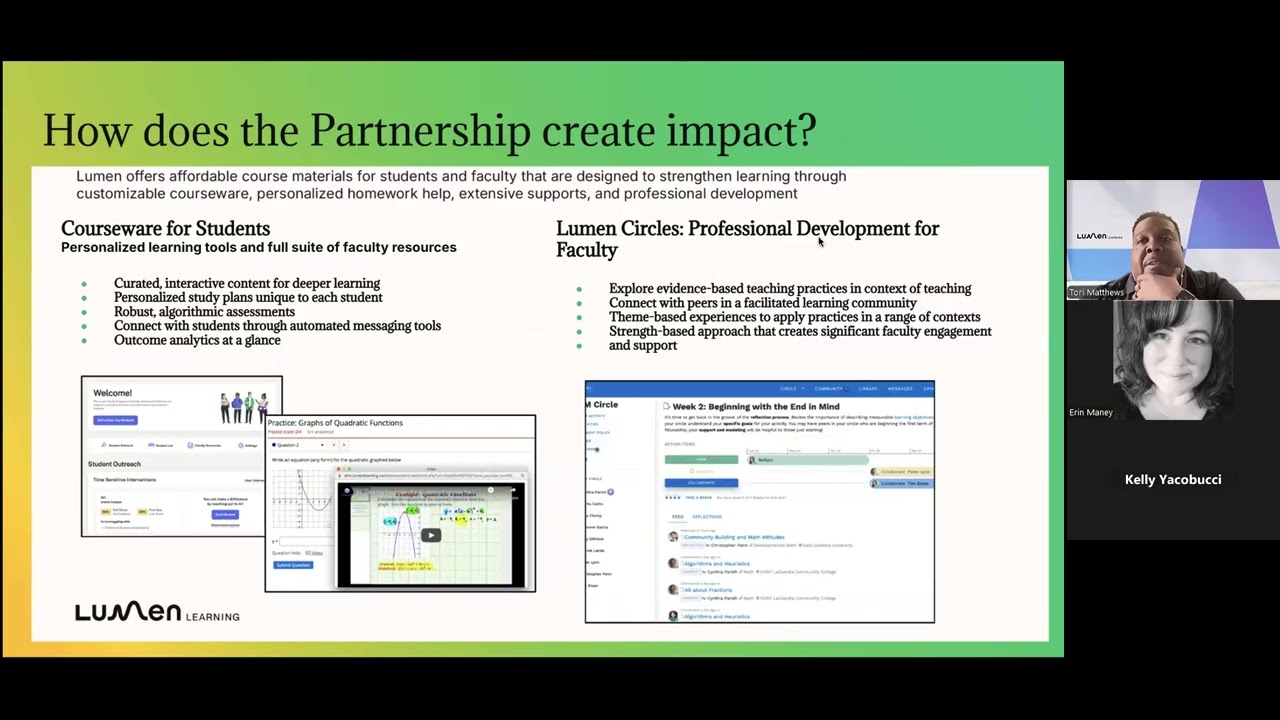
Task: Click Curated, interactive content bullet
Action: tap(247, 283)
